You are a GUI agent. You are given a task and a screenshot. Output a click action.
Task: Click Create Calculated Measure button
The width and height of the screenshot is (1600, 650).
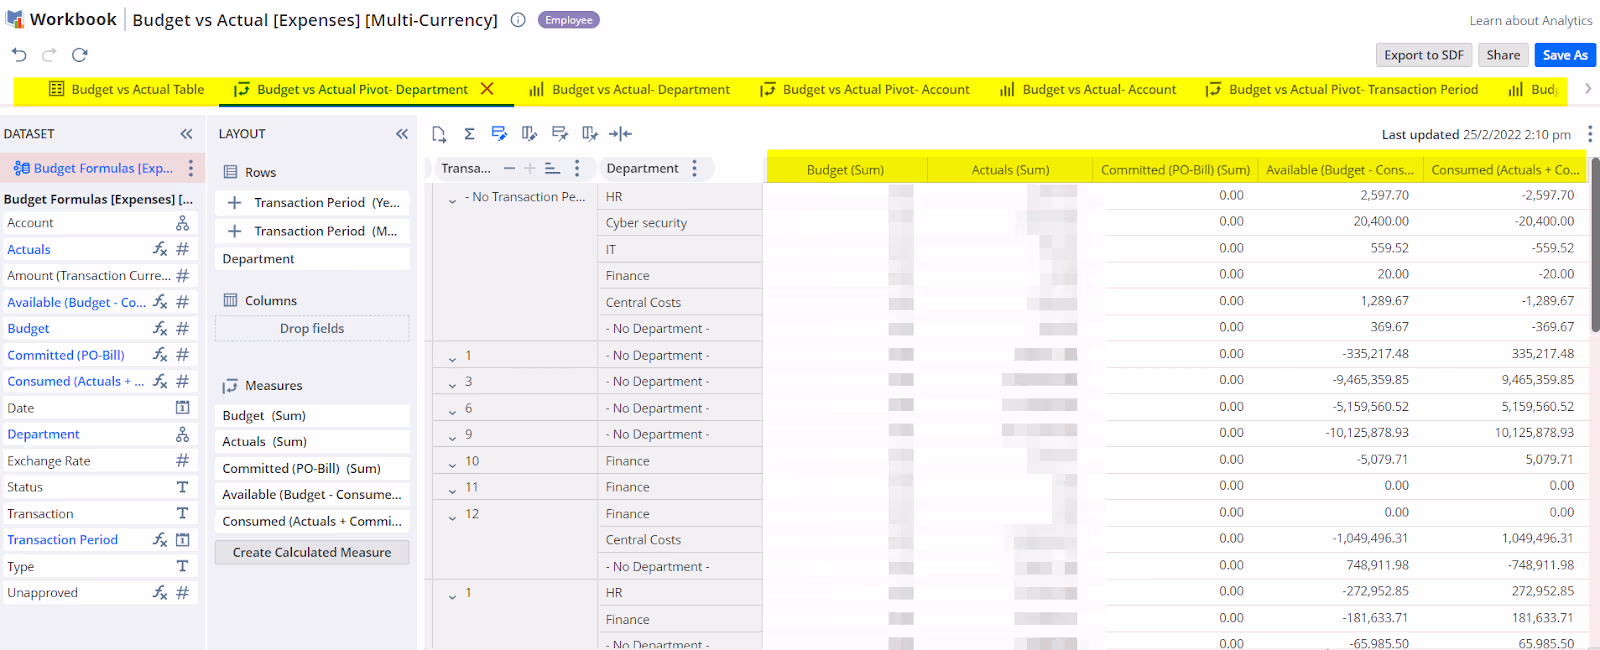[x=312, y=552]
